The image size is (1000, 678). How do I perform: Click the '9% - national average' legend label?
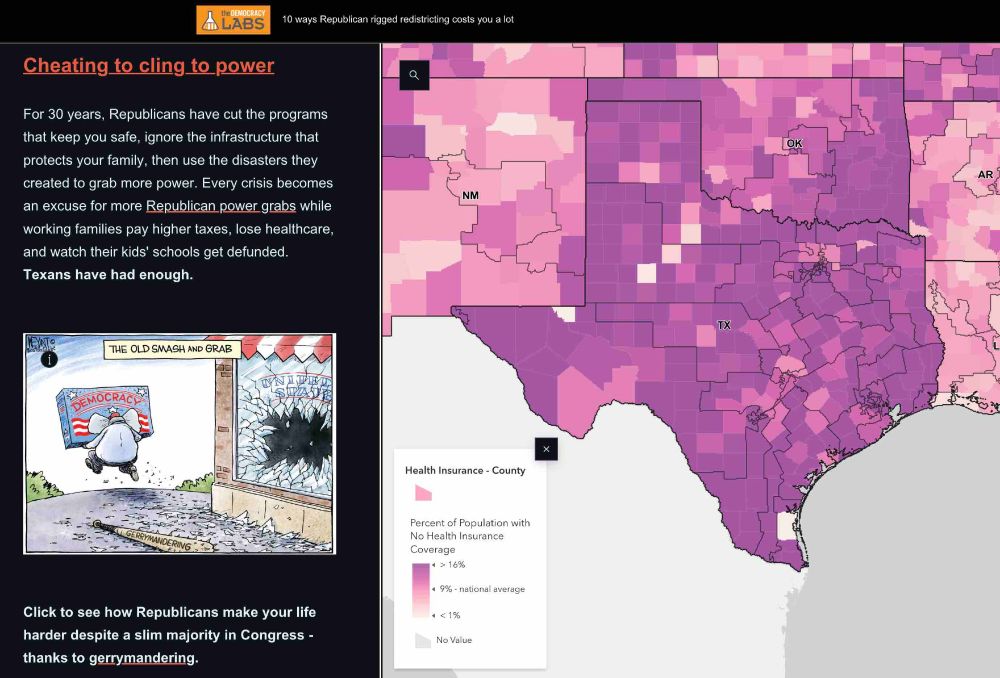tap(482, 589)
